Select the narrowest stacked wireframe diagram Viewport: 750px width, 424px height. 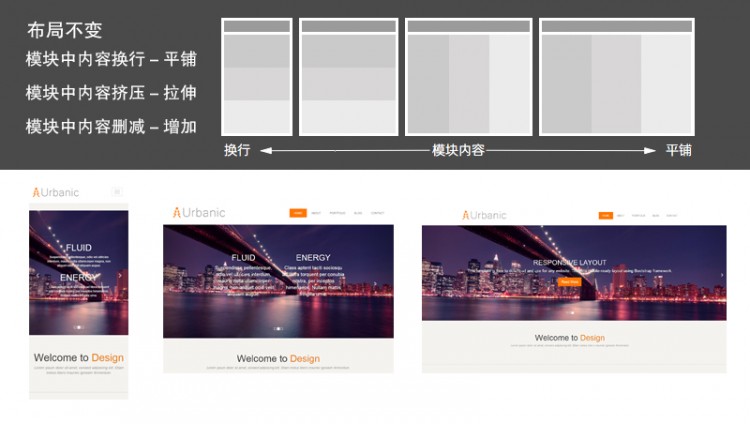click(x=256, y=77)
